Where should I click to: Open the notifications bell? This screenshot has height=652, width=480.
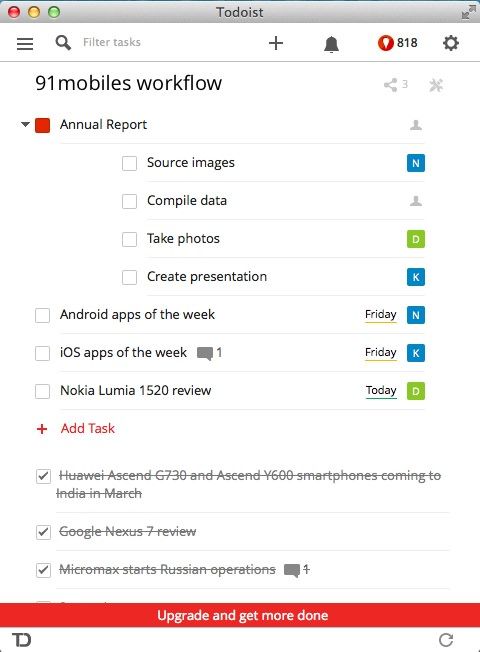click(331, 44)
